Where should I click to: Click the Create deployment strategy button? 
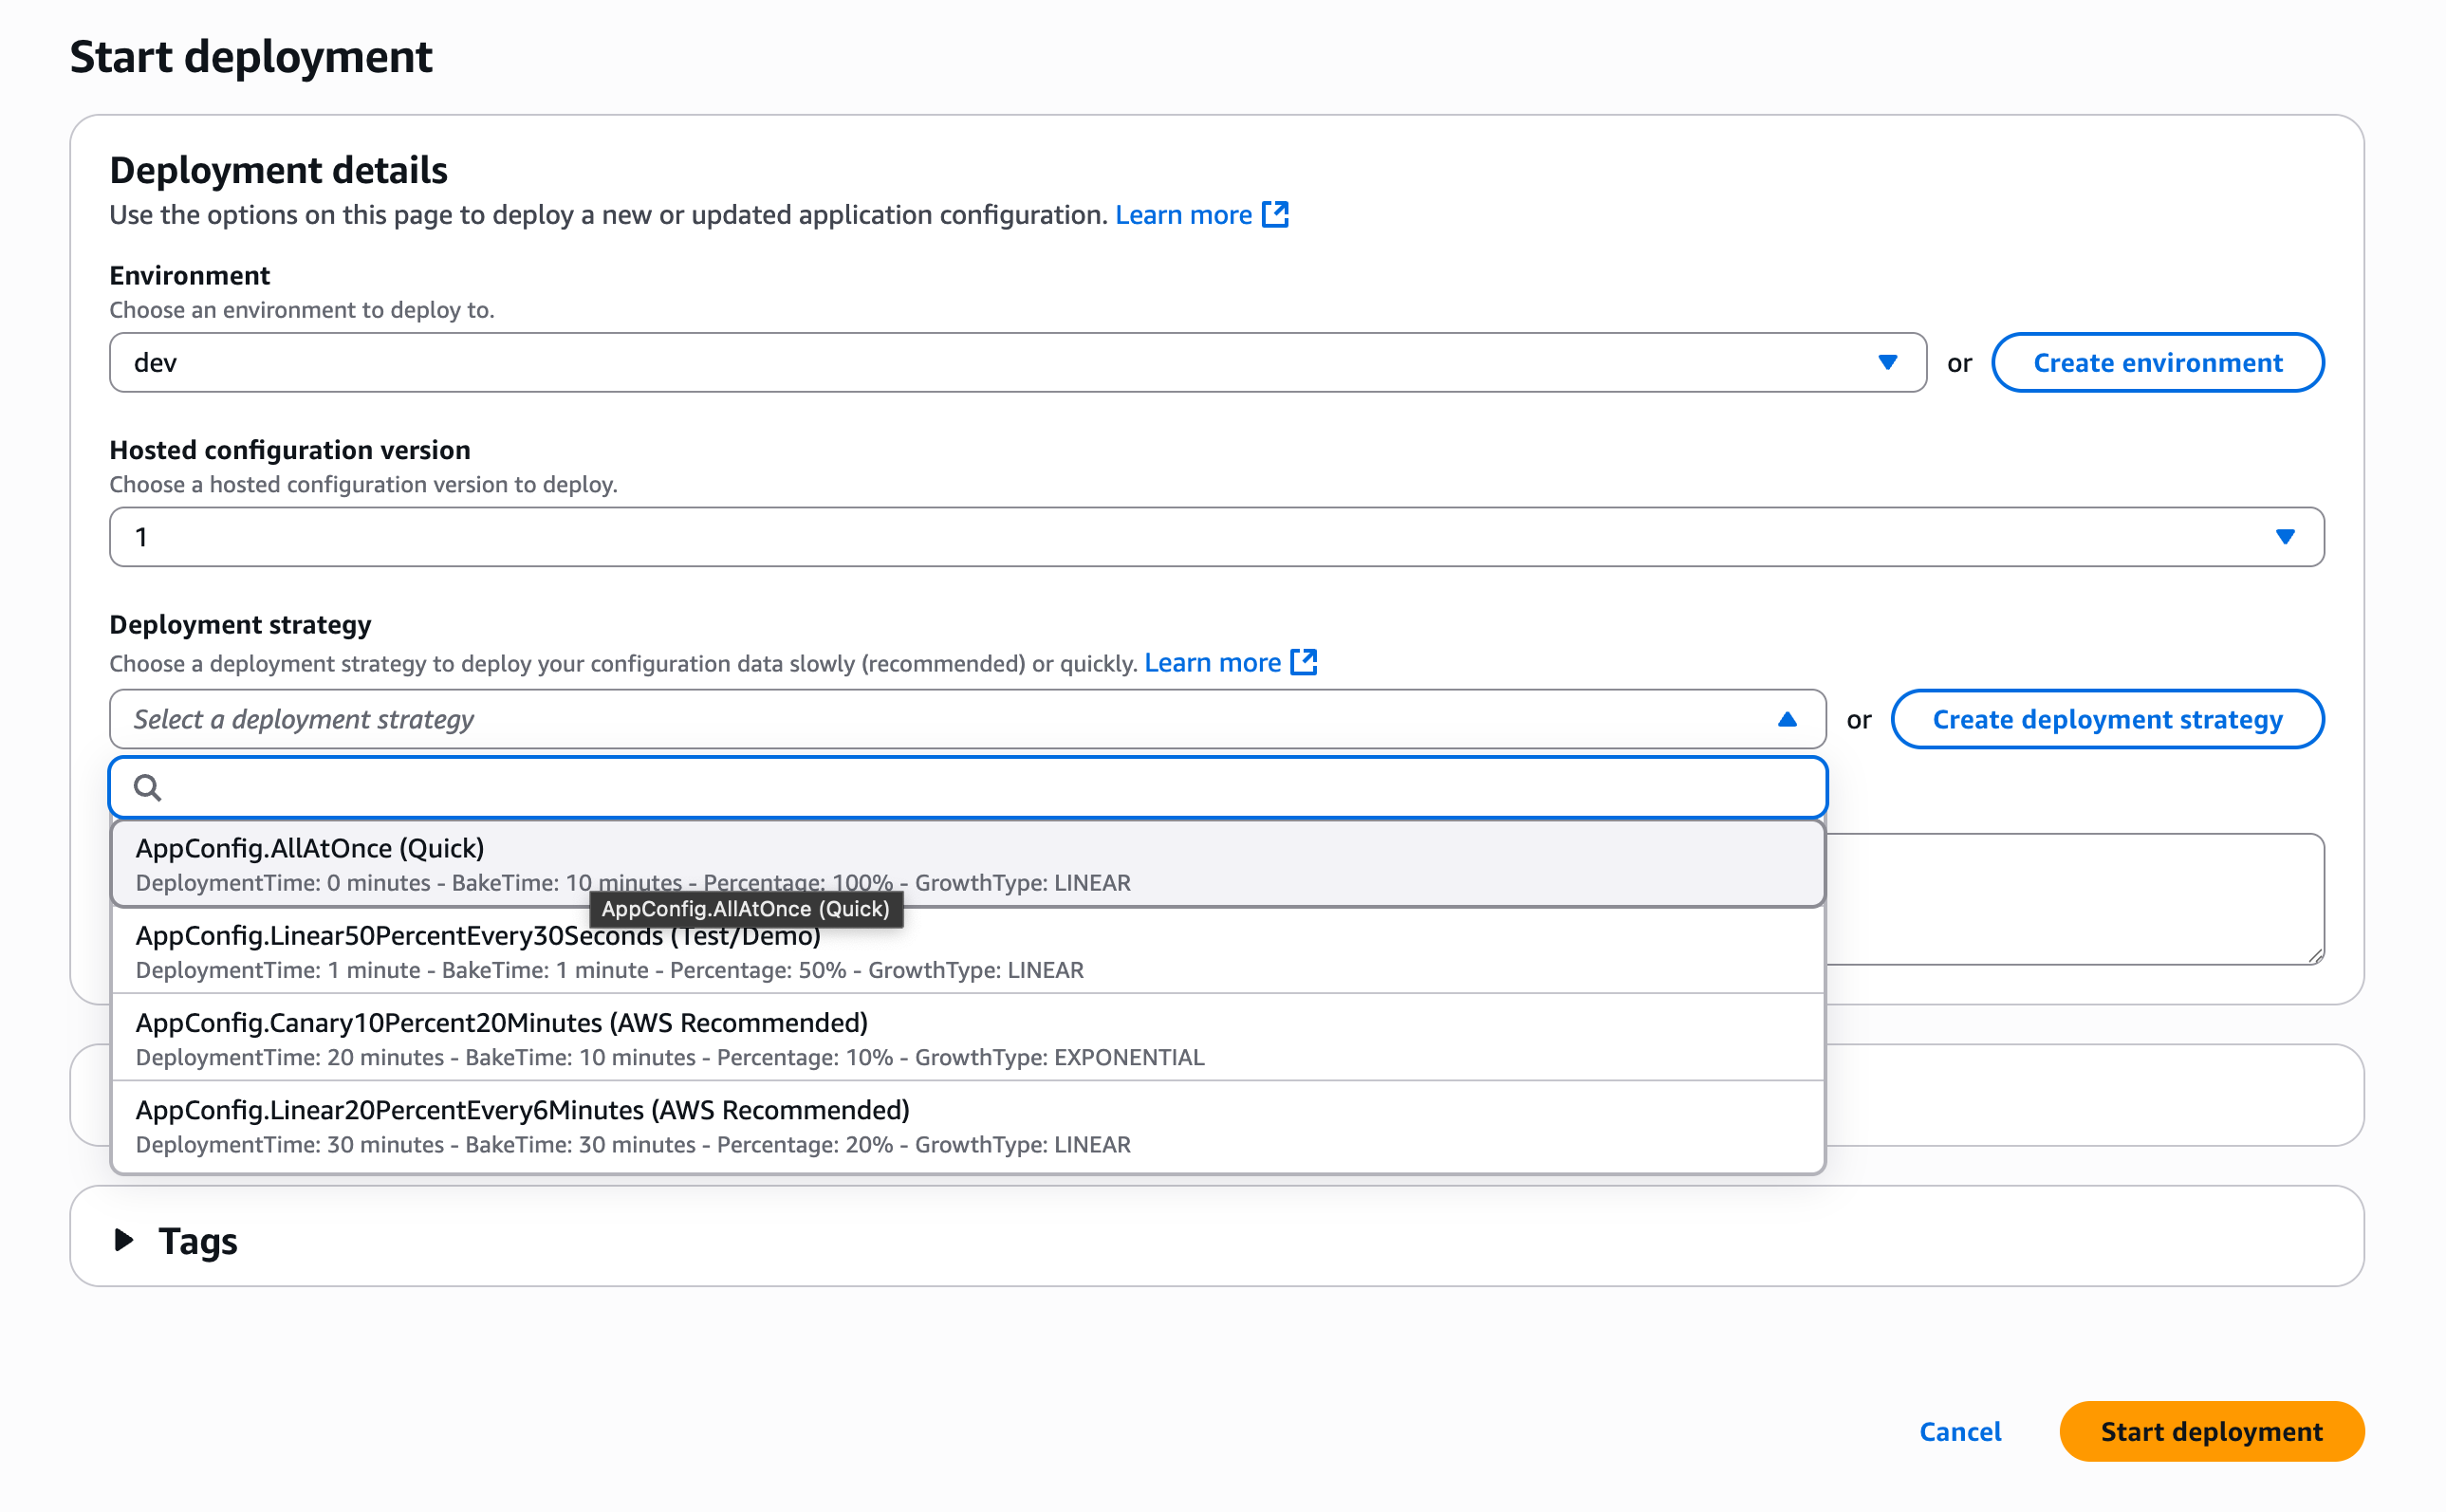(2107, 719)
